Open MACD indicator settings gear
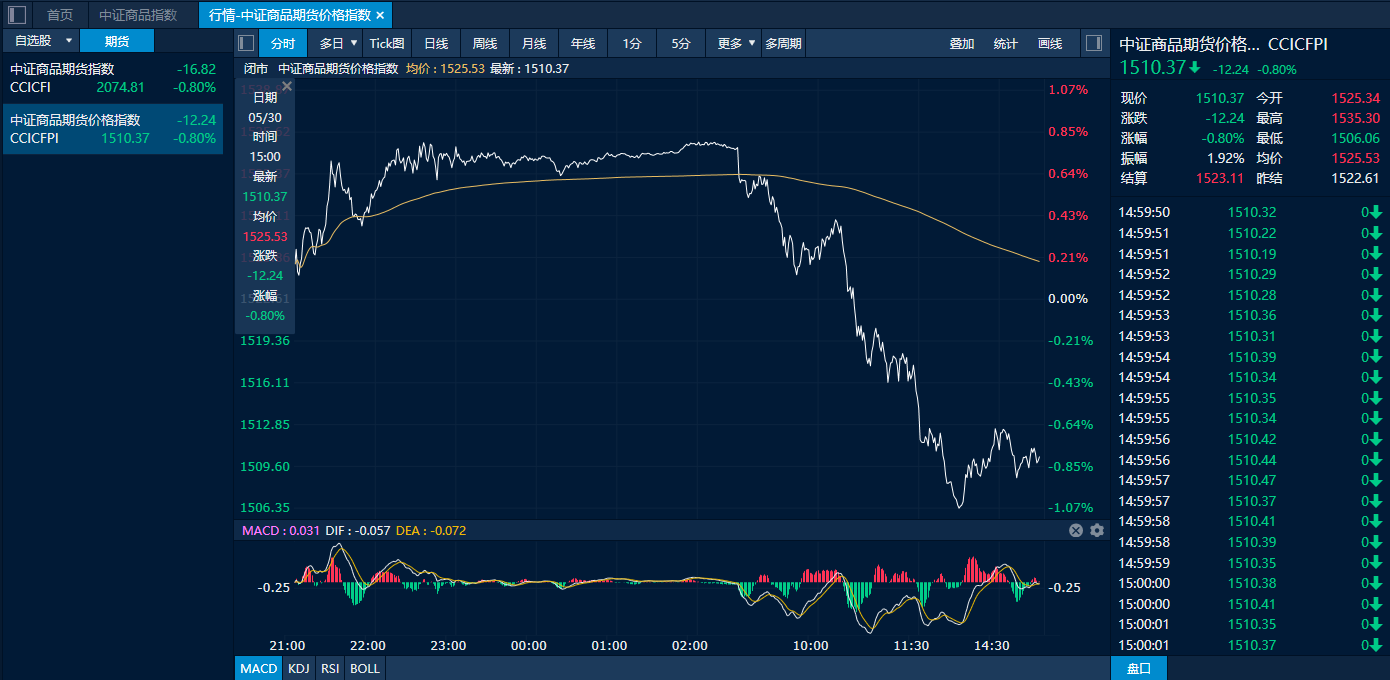The image size is (1390, 680). [1097, 531]
